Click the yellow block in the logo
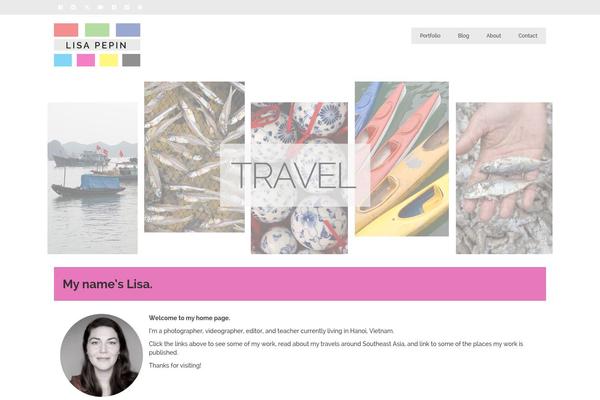The width and height of the screenshot is (600, 400). tap(109, 60)
